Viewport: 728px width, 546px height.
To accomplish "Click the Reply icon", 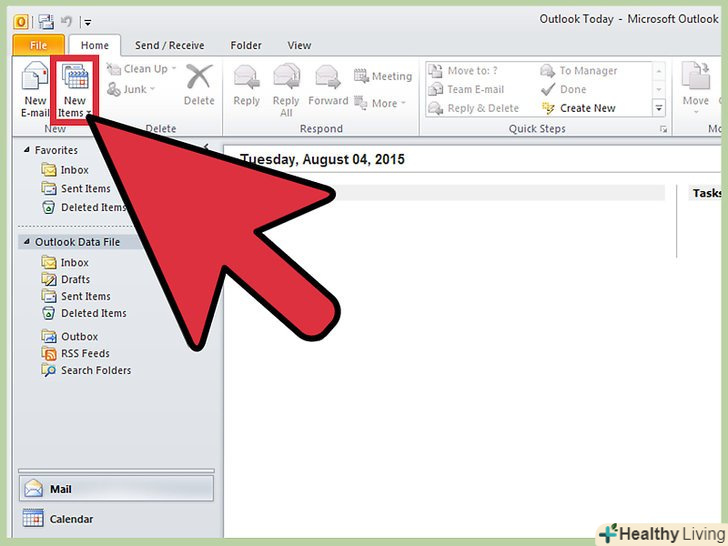I will tap(246, 77).
